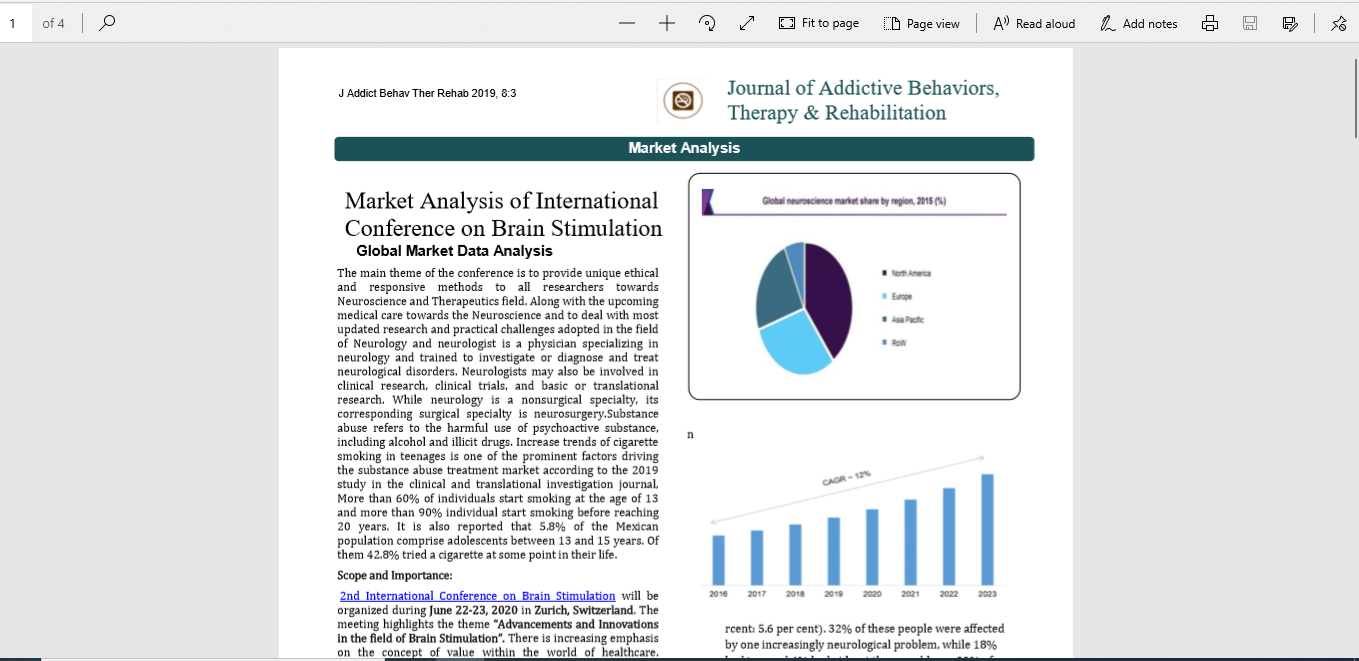Open the Page view options
The height and width of the screenshot is (661, 1359).
point(922,23)
